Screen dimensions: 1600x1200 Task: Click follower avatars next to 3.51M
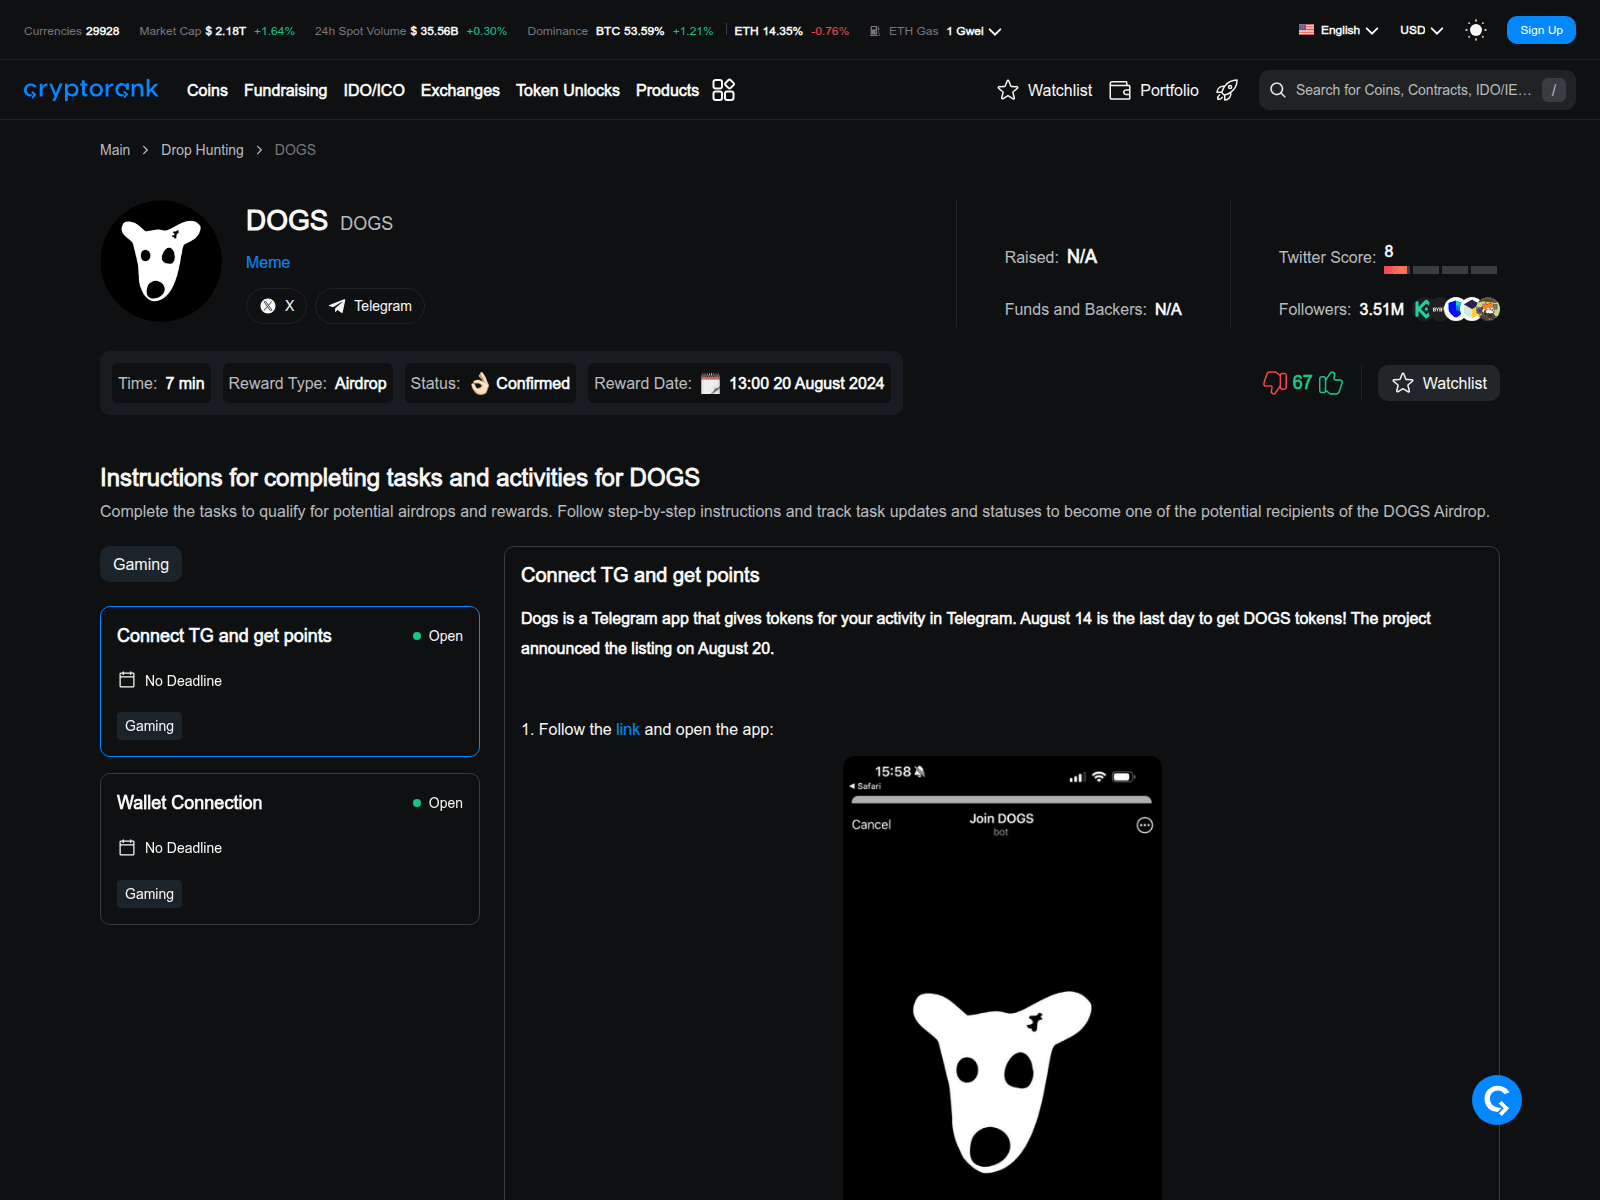pyautogui.click(x=1457, y=309)
